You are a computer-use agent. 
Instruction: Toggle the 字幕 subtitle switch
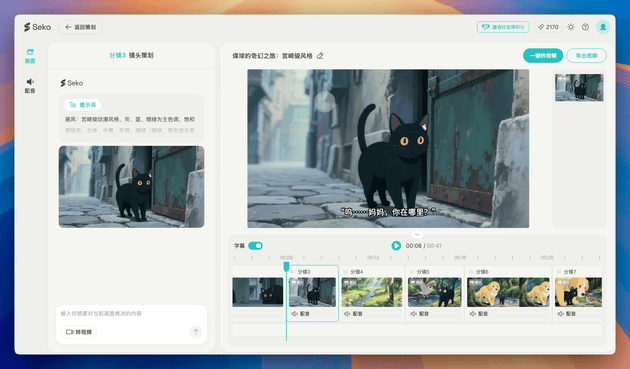click(255, 246)
